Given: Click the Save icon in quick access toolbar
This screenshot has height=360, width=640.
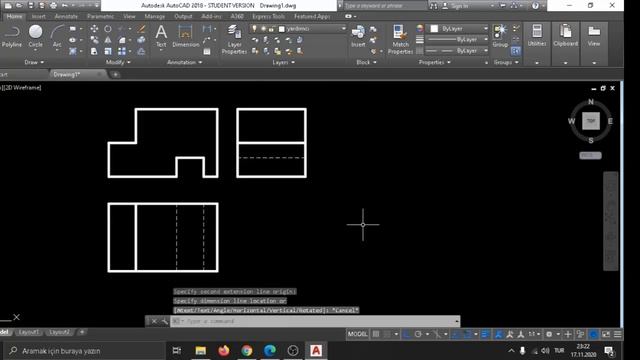Looking at the screenshot, I should pos(31,5).
